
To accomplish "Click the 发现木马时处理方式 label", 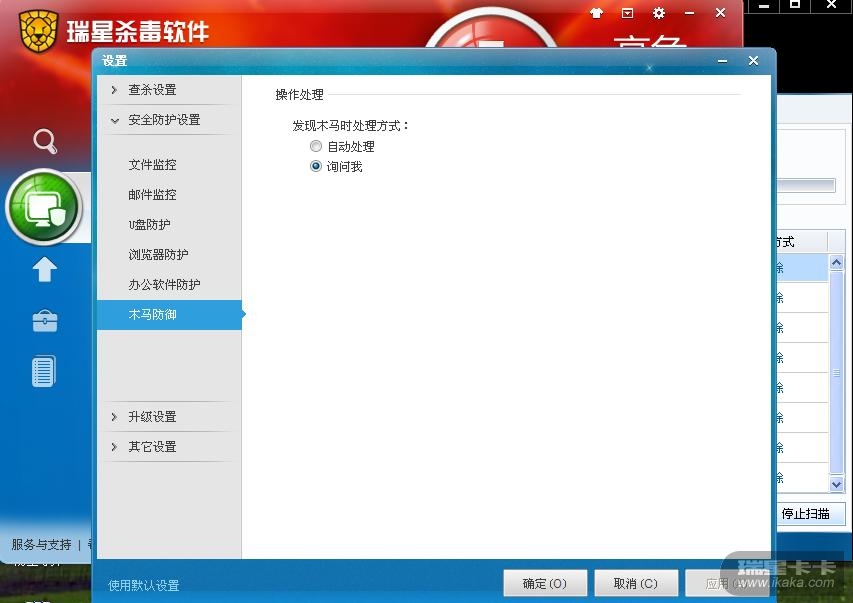I will pyautogui.click(x=350, y=126).
